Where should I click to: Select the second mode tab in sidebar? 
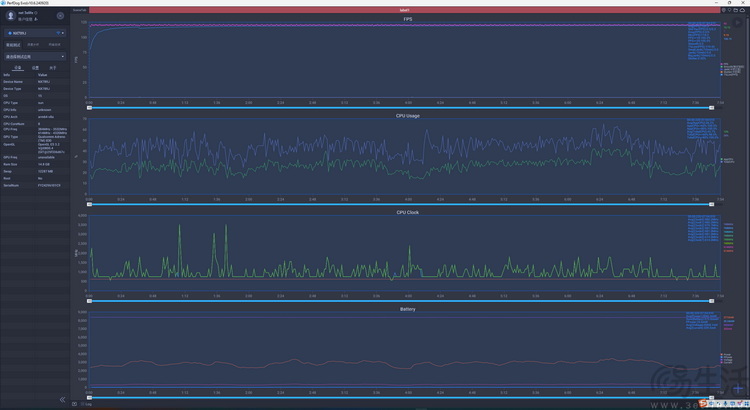click(x=33, y=44)
